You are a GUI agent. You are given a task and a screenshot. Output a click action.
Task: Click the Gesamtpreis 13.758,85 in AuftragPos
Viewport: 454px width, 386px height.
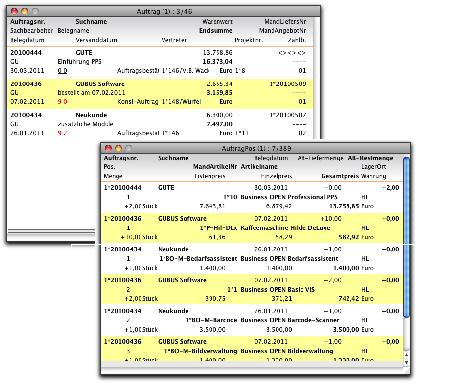(x=344, y=206)
